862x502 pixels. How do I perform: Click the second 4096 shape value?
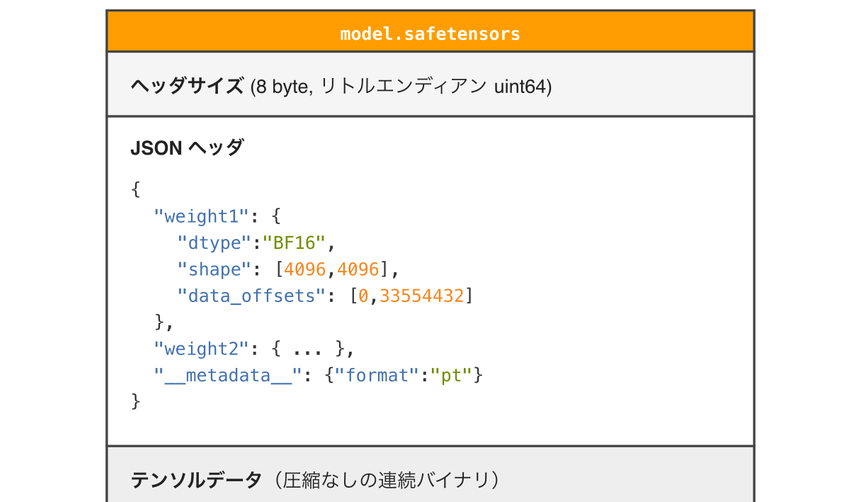(358, 269)
